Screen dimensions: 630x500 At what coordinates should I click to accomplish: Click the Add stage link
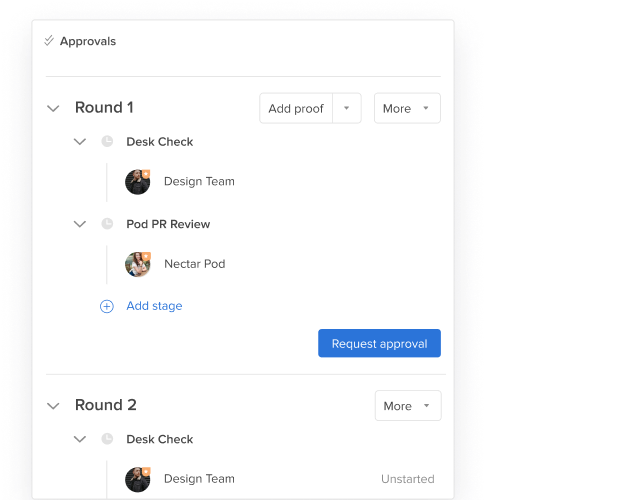pos(154,306)
